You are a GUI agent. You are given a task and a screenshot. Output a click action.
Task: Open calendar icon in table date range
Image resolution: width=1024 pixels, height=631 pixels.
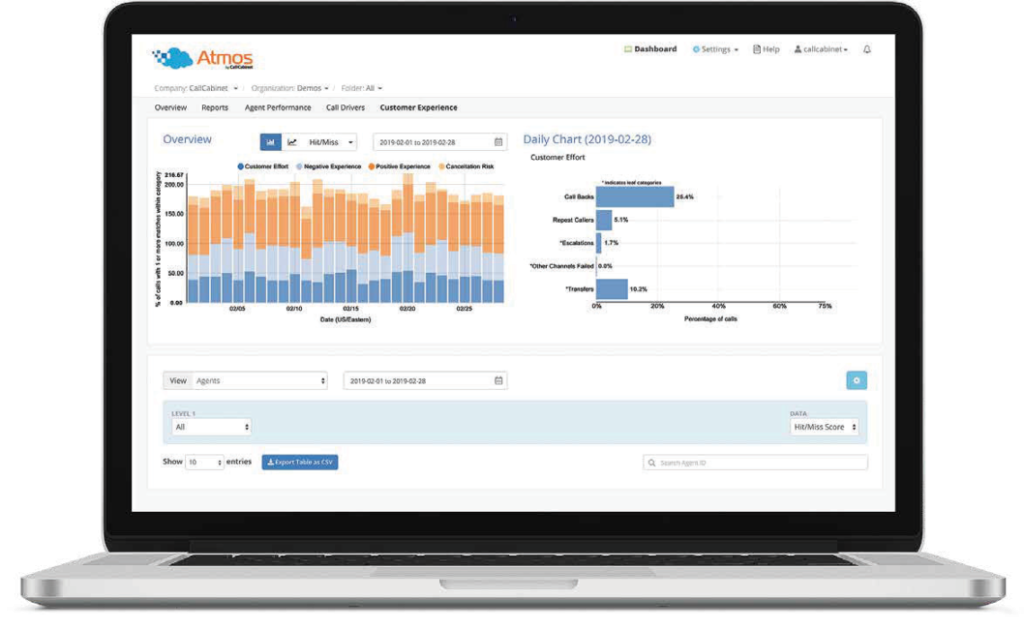(x=498, y=381)
